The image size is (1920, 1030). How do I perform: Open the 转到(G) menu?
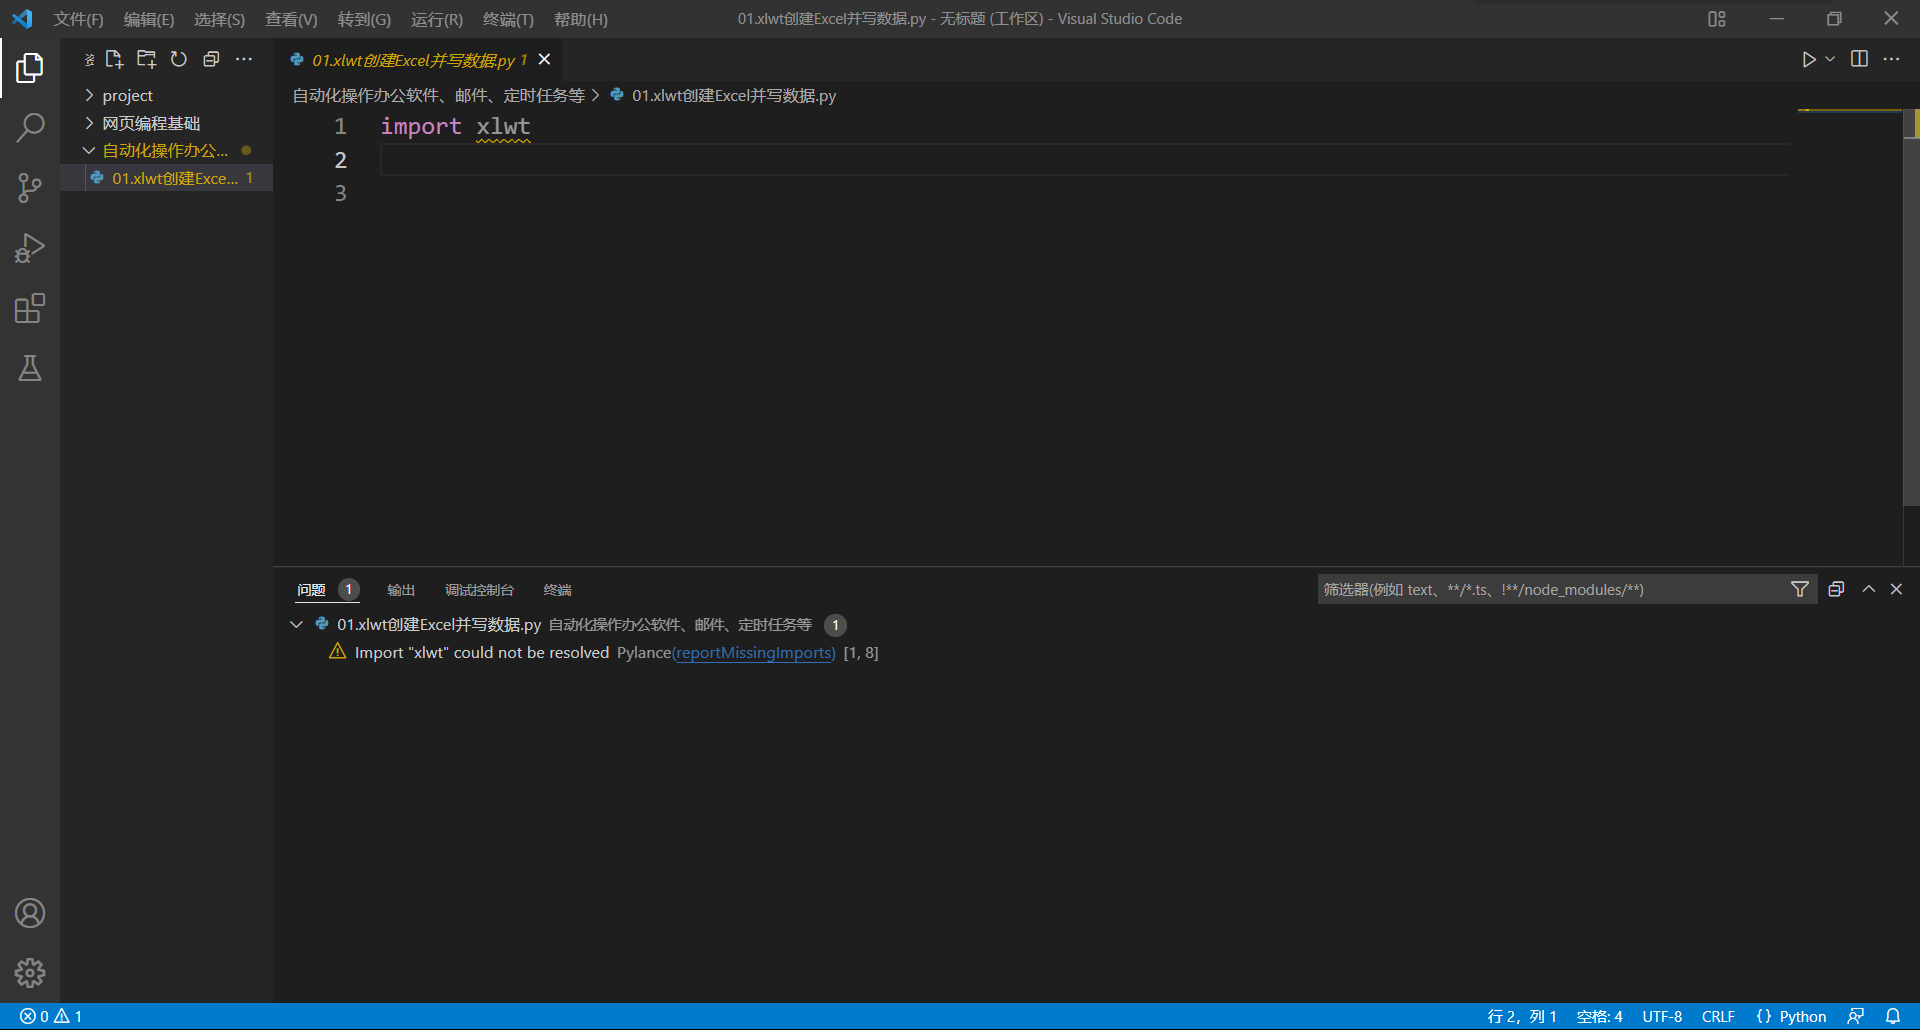click(x=364, y=19)
